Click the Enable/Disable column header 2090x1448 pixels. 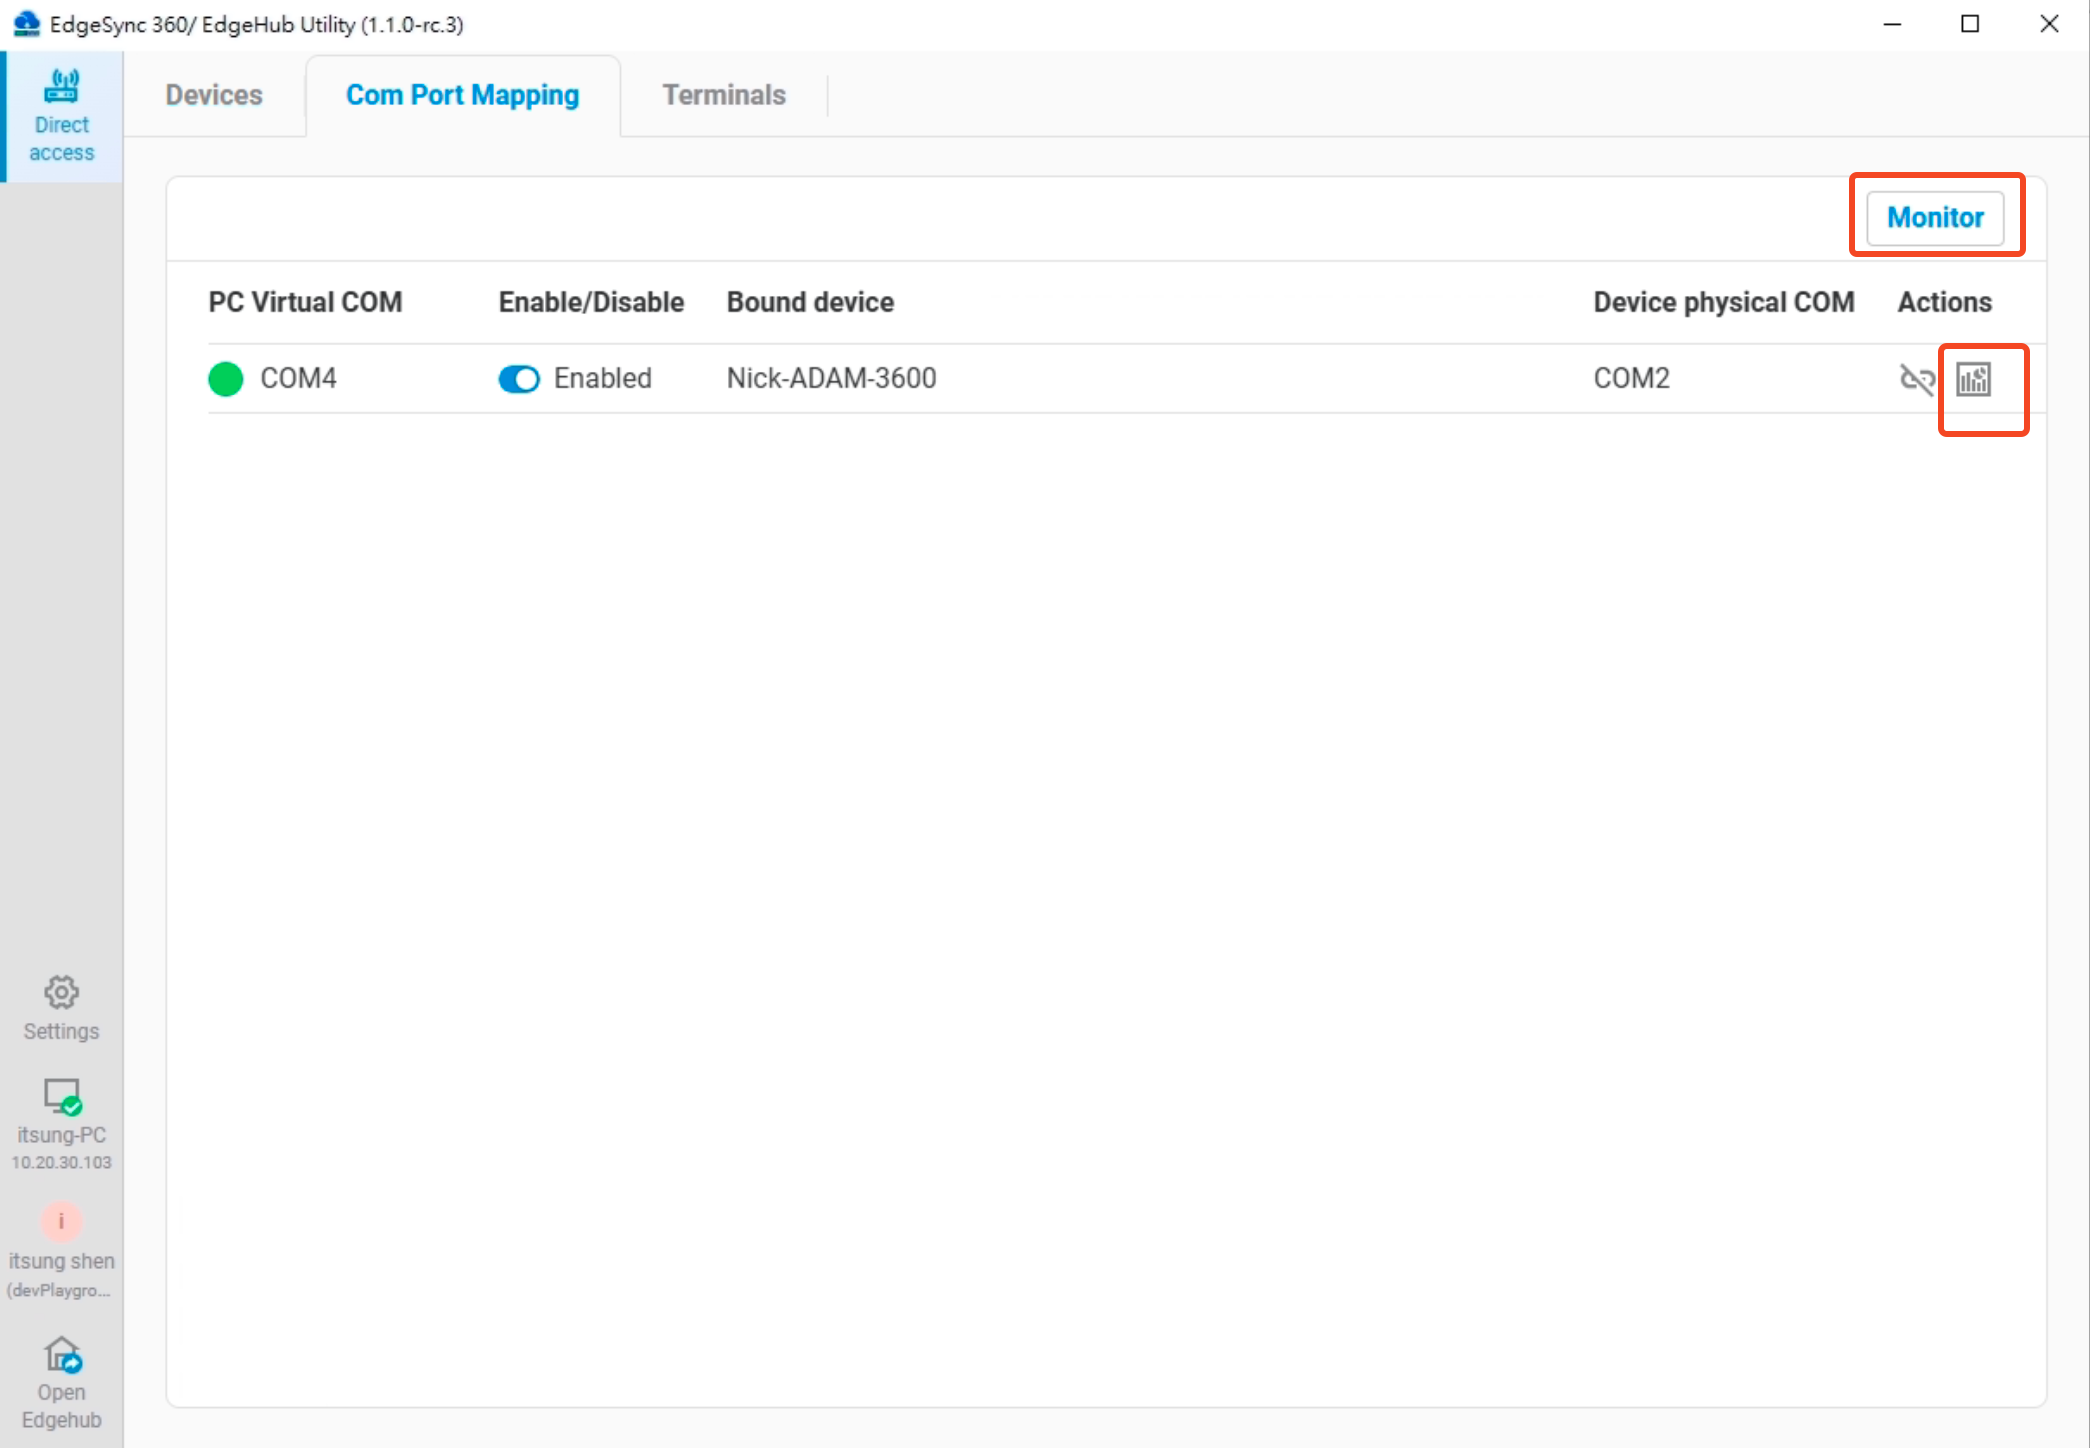[x=591, y=301]
